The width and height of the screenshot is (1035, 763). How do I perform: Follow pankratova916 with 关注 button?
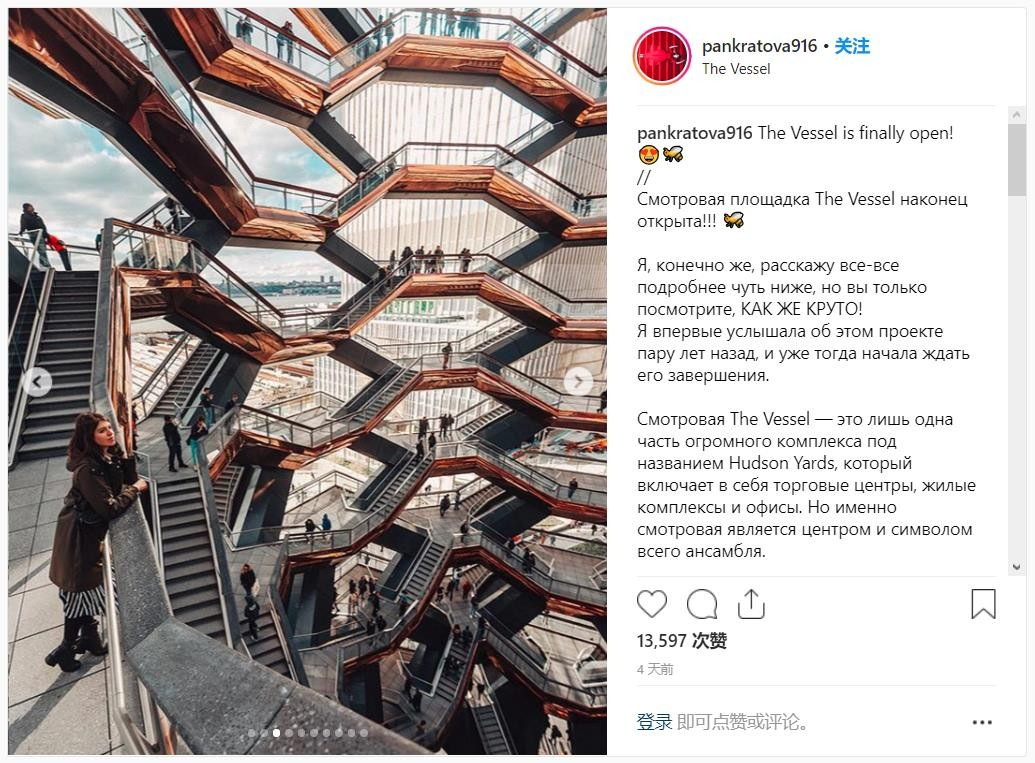pyautogui.click(x=852, y=46)
